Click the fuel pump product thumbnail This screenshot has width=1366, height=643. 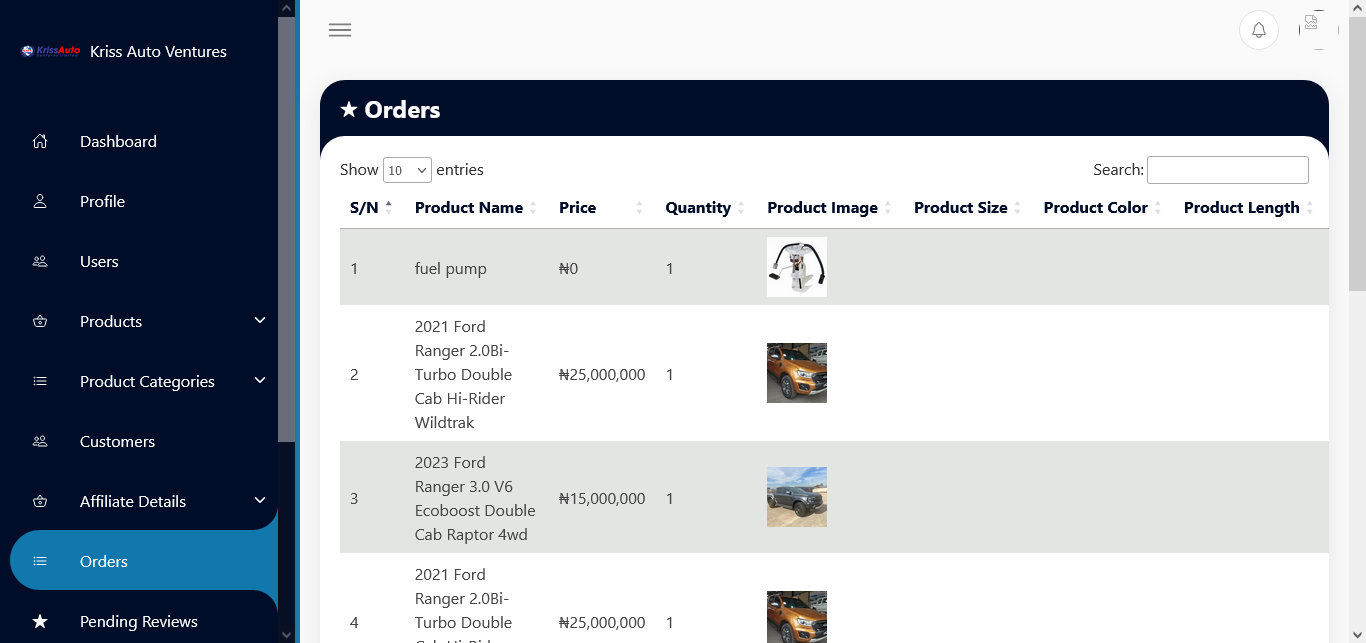[x=797, y=267]
